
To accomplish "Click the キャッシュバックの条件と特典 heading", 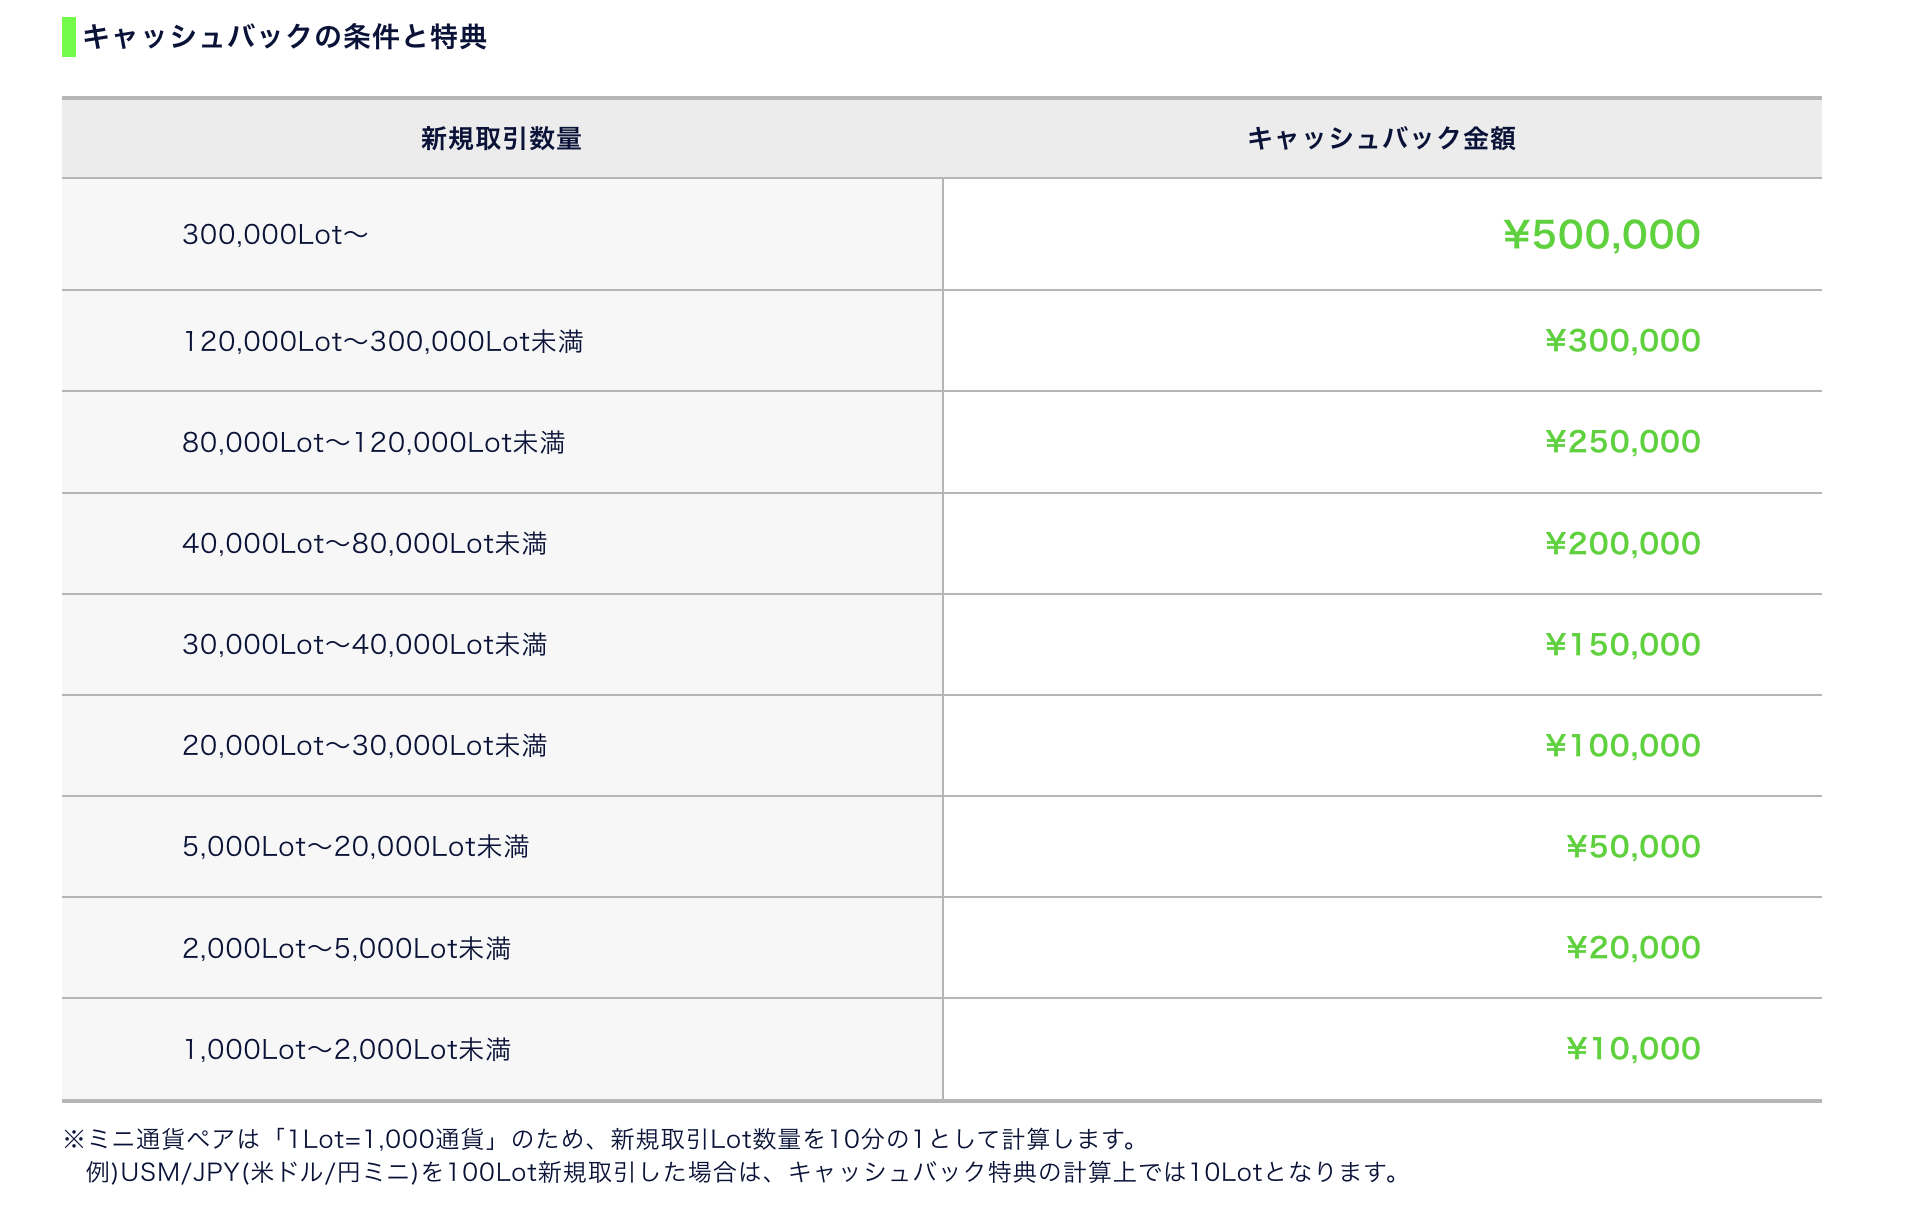I will (285, 37).
